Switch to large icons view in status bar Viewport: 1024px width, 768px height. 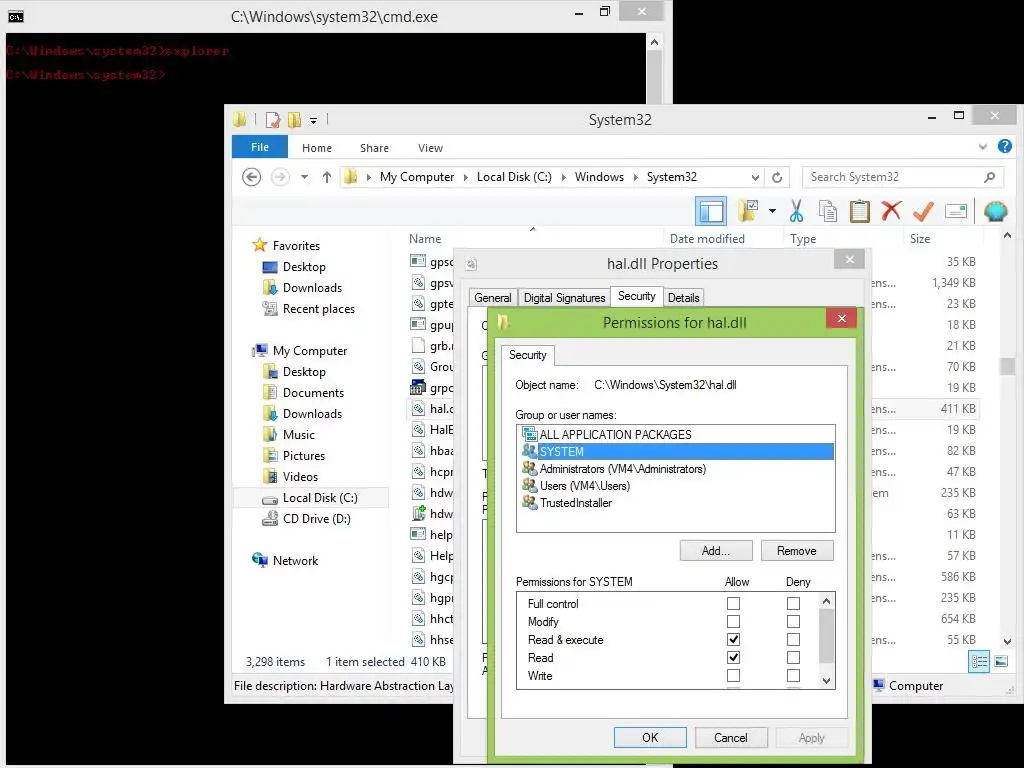[1000, 662]
